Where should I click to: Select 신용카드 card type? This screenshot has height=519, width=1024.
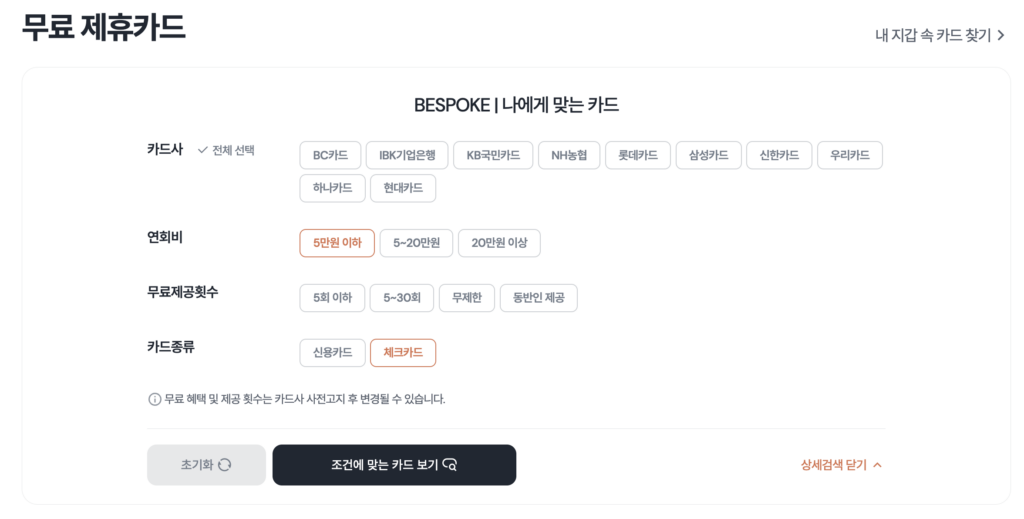coord(332,353)
